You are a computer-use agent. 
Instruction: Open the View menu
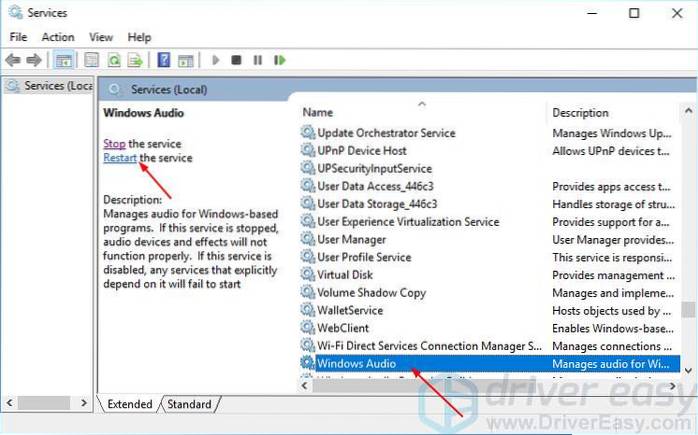click(103, 37)
